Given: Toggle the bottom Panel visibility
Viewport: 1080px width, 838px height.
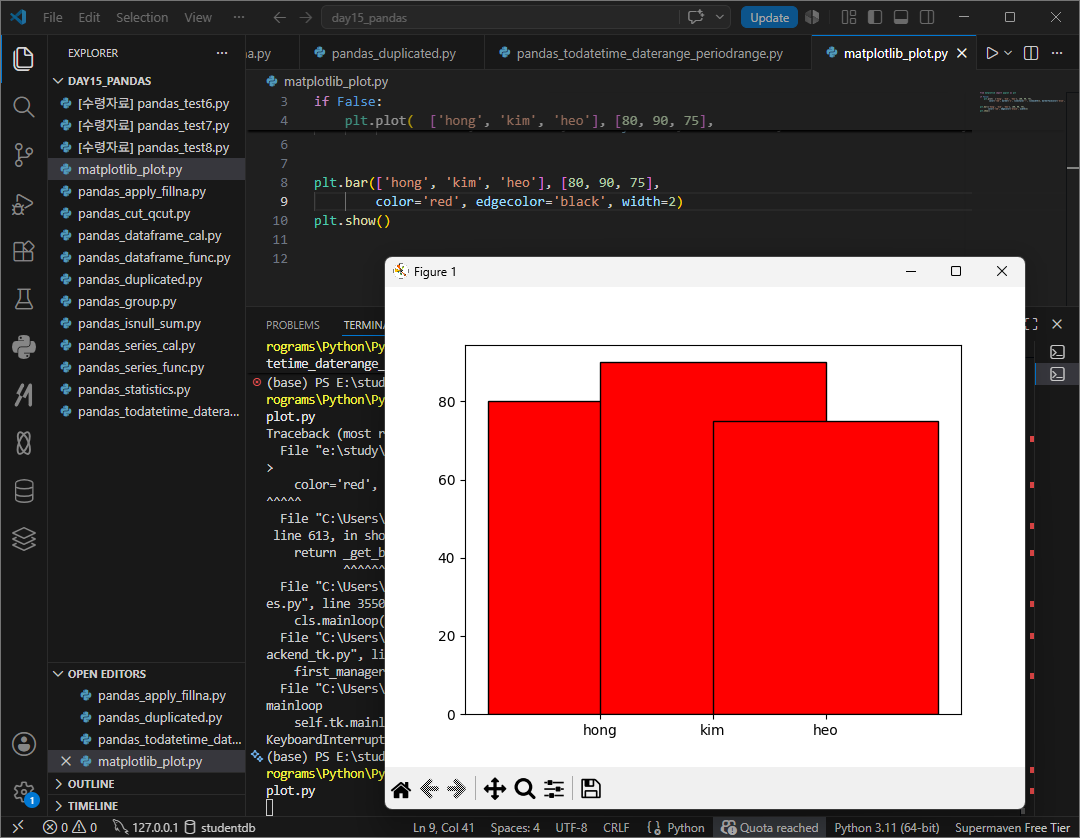Looking at the screenshot, I should pyautogui.click(x=901, y=17).
